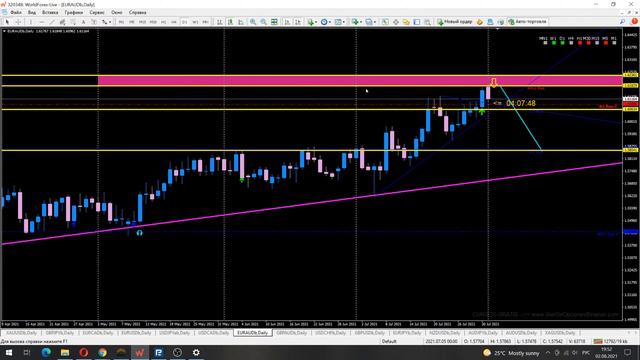640x360 pixels.
Task: Switch chart to Bar Chart type
Action: (x=220, y=22)
